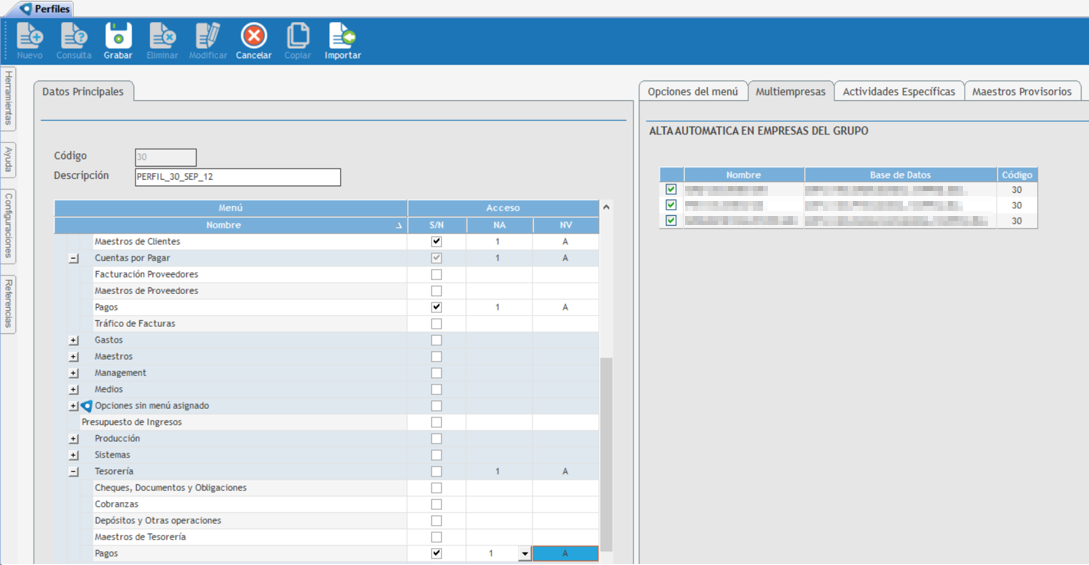Expand the Management tree node
This screenshot has height=565, width=1089.
coord(74,373)
